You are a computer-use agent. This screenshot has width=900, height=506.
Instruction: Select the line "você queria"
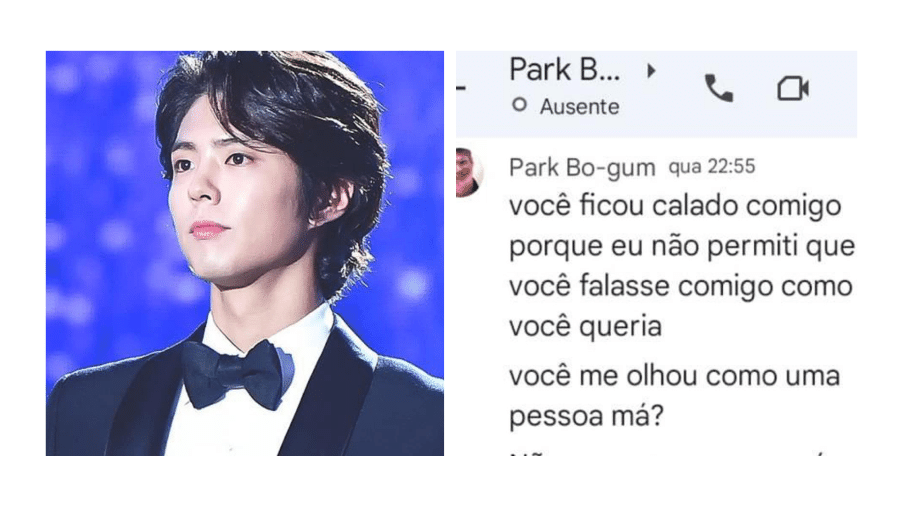coord(585,327)
